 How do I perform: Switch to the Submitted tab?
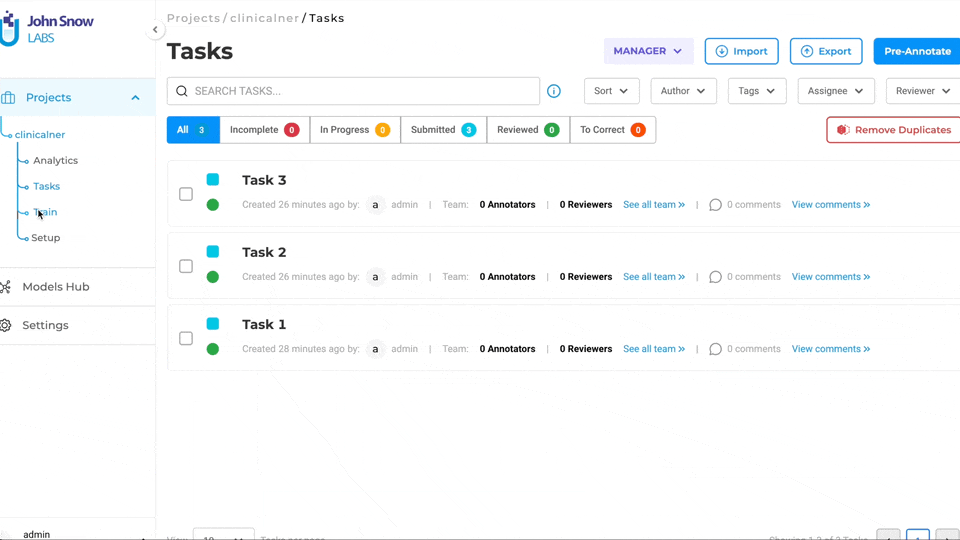click(443, 130)
